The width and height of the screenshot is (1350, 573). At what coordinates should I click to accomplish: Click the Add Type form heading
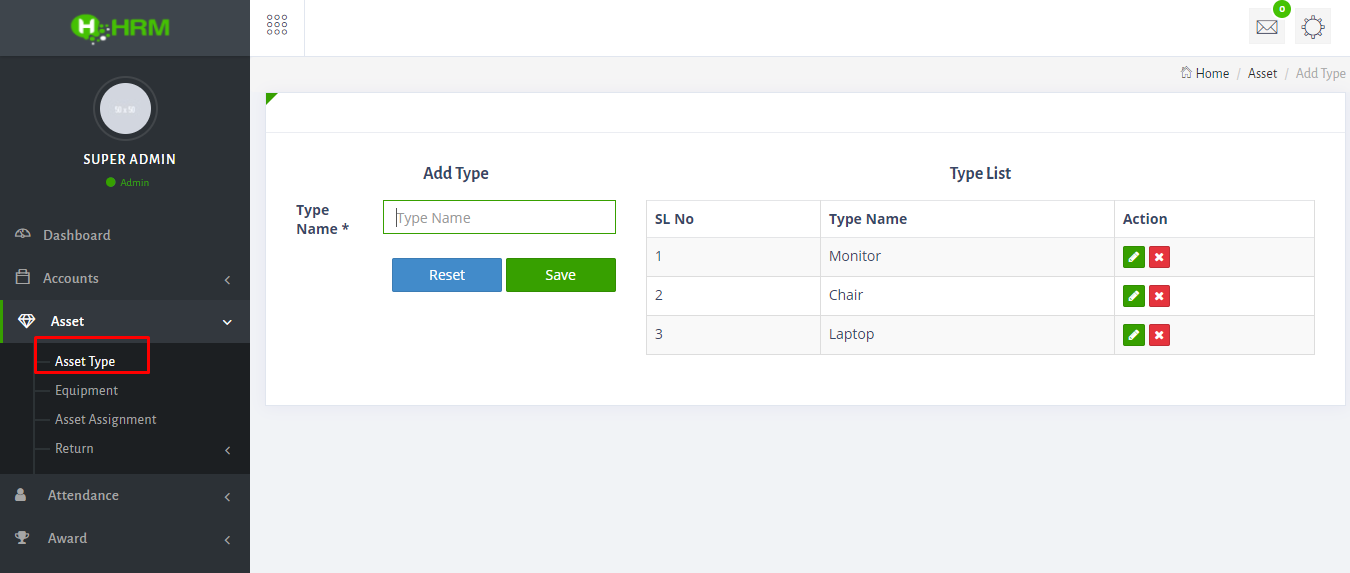pyautogui.click(x=456, y=173)
